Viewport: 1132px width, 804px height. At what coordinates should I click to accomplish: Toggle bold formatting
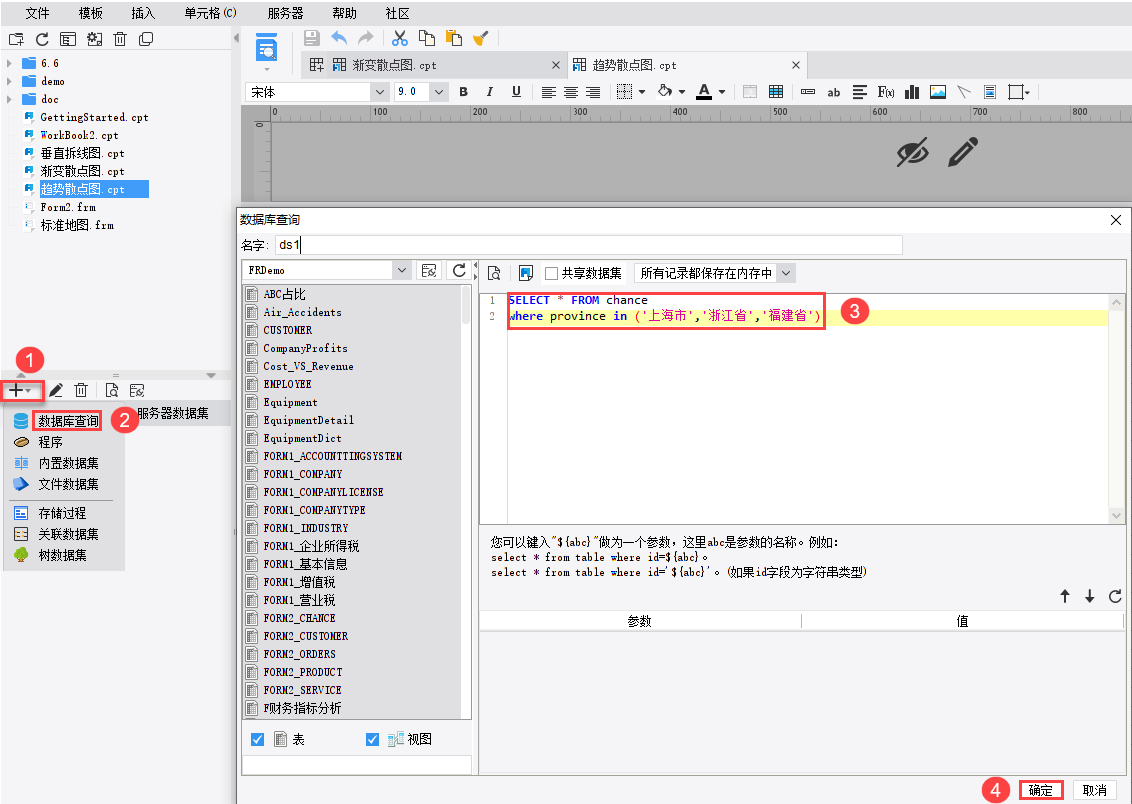(463, 92)
